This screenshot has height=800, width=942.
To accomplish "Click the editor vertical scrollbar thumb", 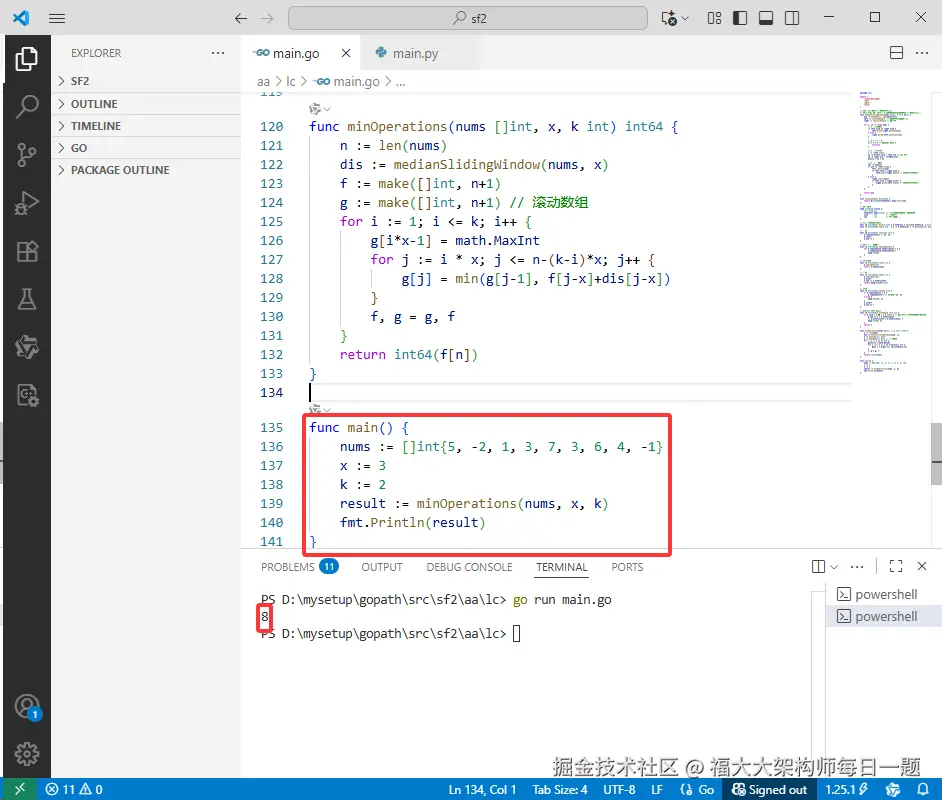I will [x=936, y=453].
